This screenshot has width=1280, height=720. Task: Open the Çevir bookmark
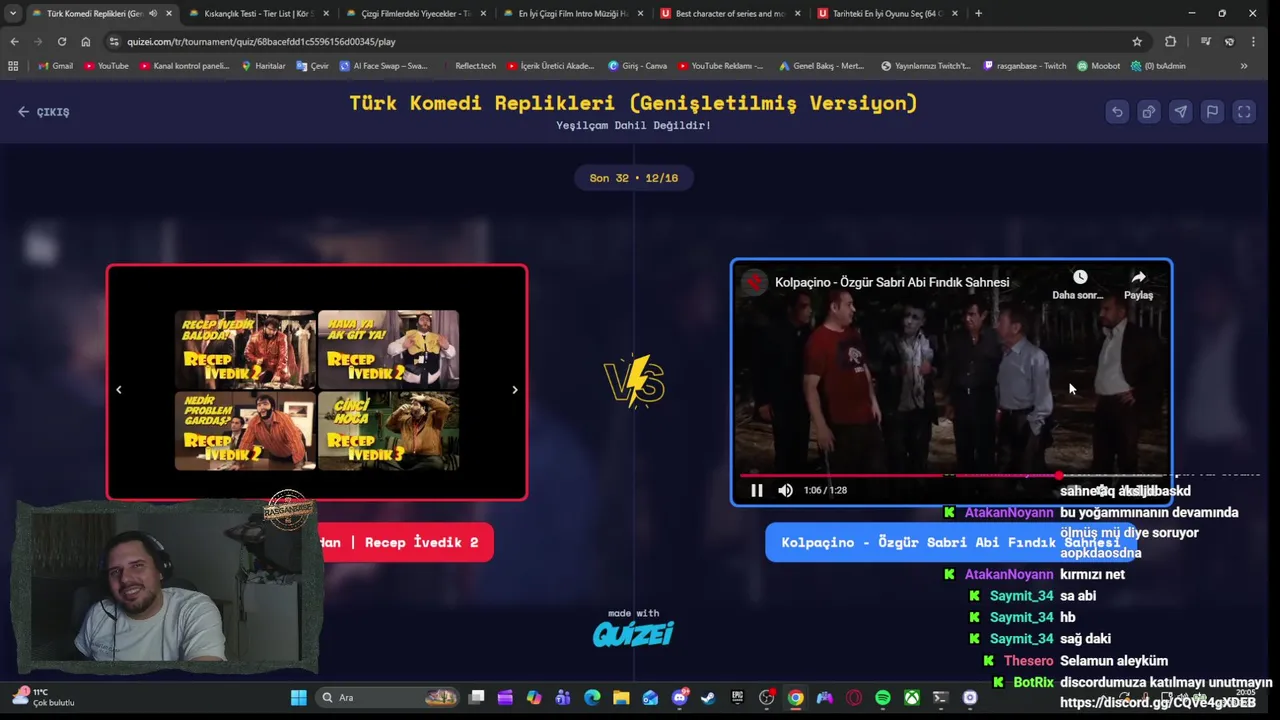(x=313, y=66)
